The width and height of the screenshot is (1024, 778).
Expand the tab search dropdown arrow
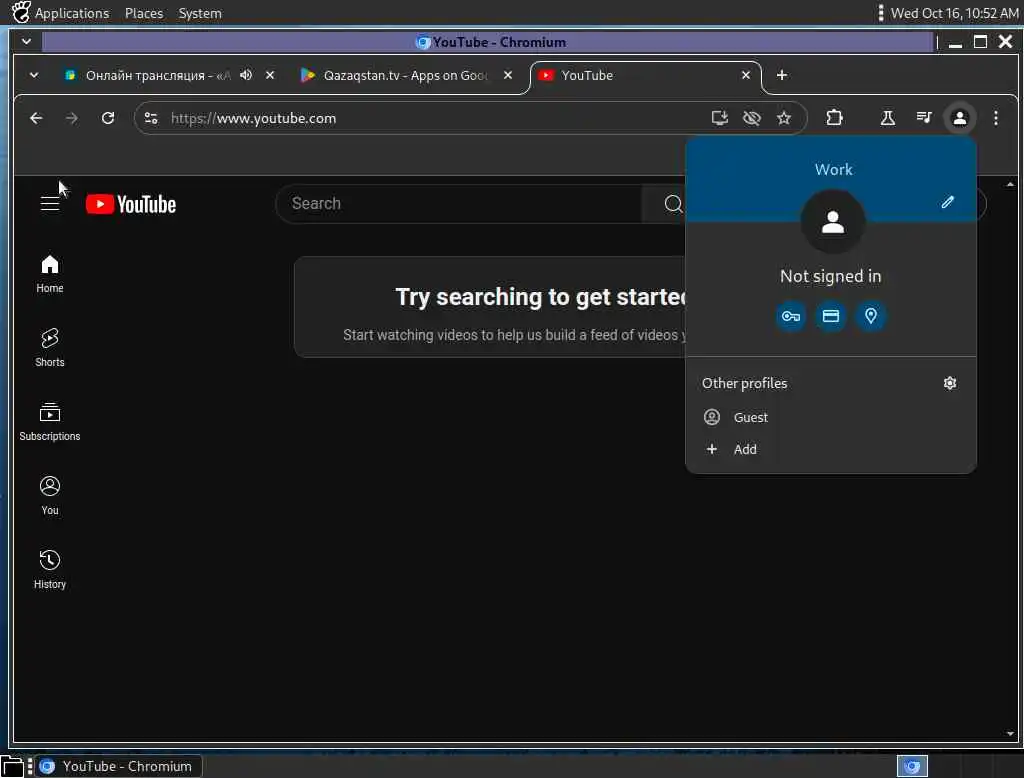(x=34, y=75)
